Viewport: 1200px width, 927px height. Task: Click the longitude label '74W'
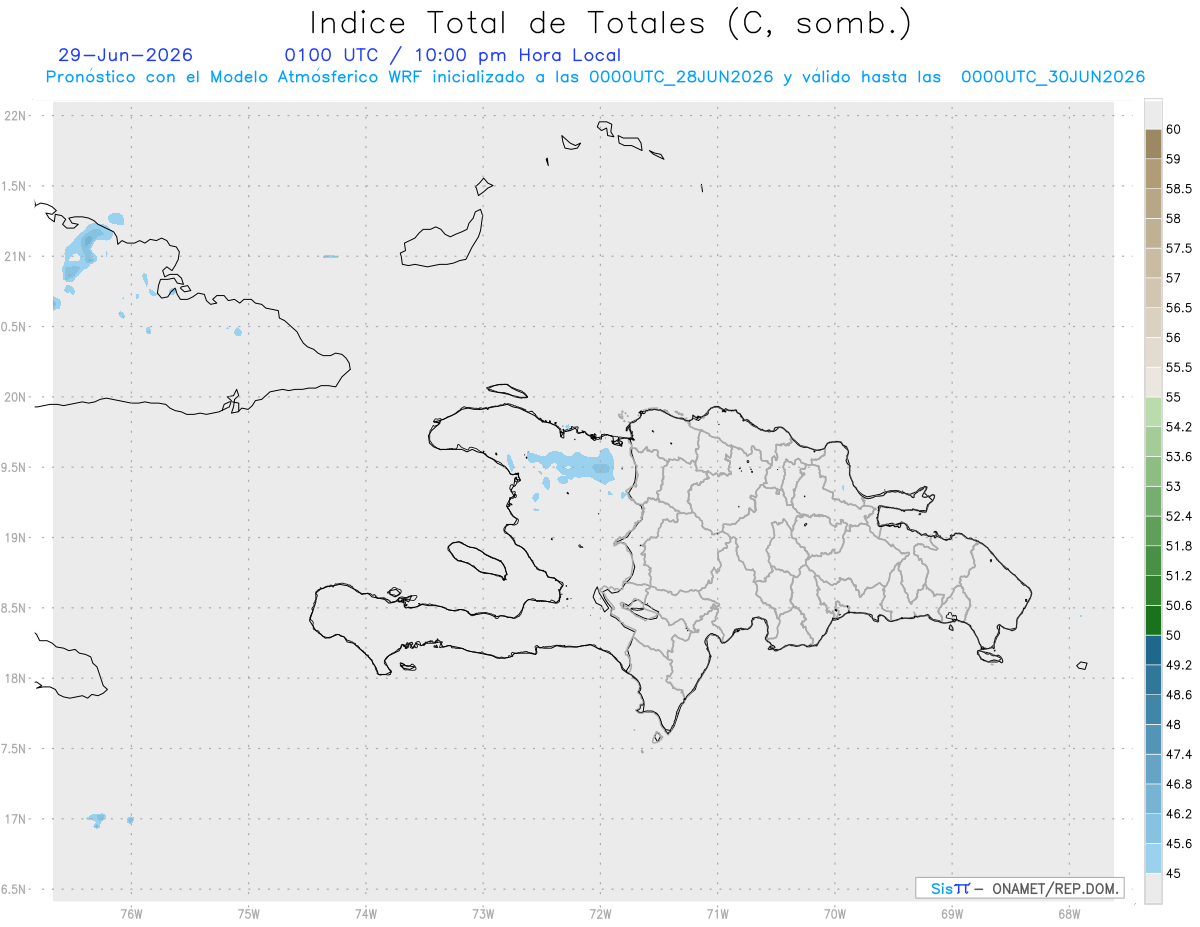(x=365, y=913)
